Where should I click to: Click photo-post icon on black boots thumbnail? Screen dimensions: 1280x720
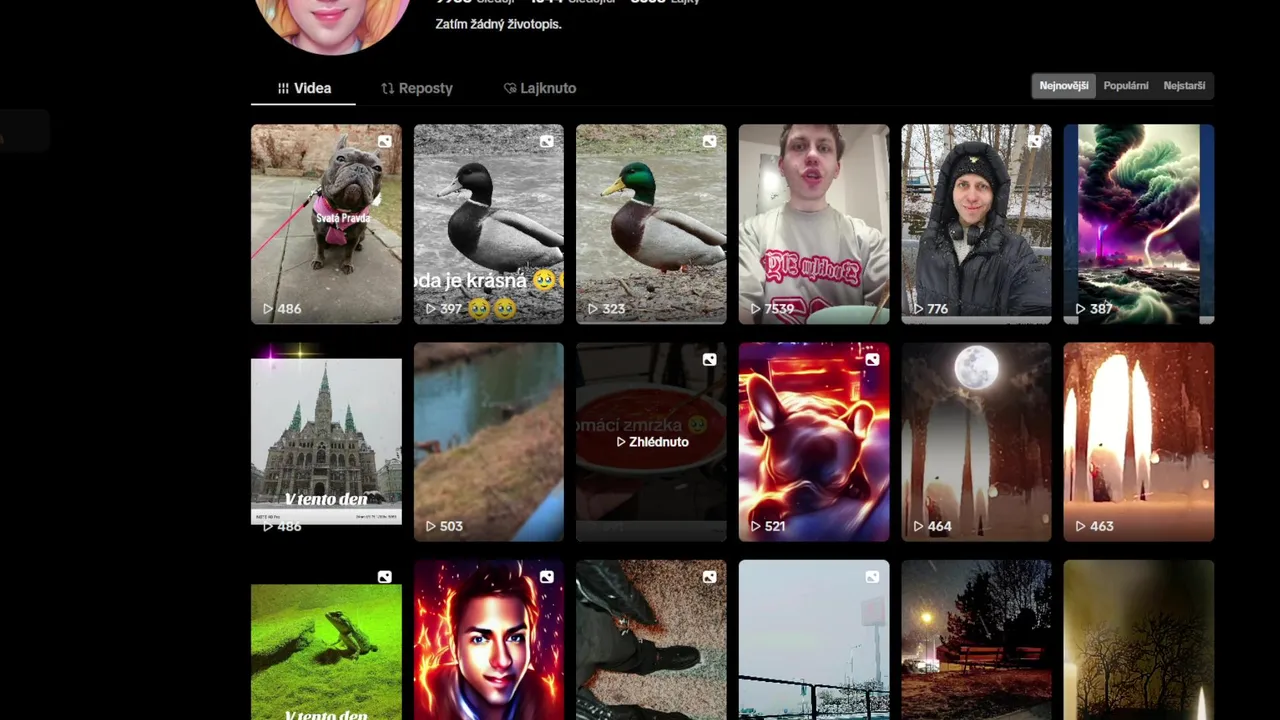[x=709, y=577]
